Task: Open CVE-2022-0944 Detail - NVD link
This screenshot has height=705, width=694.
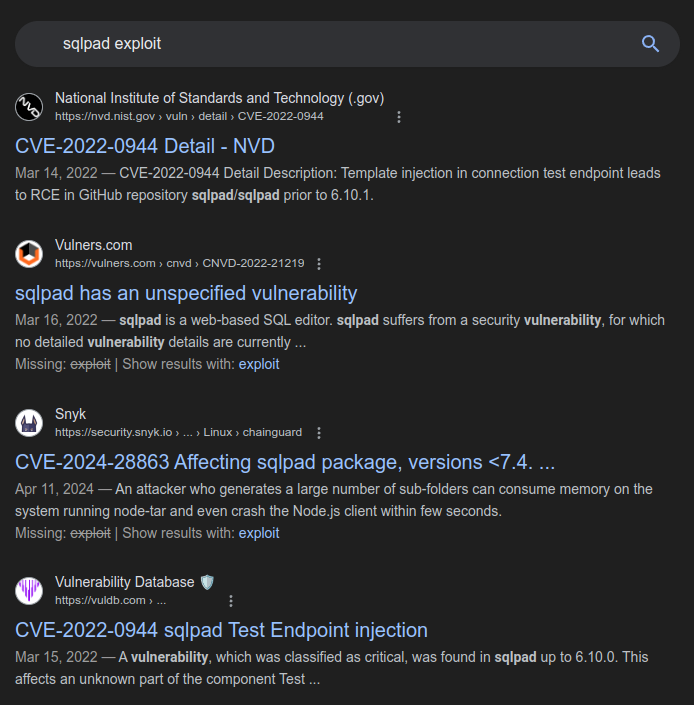Action: click(x=145, y=146)
